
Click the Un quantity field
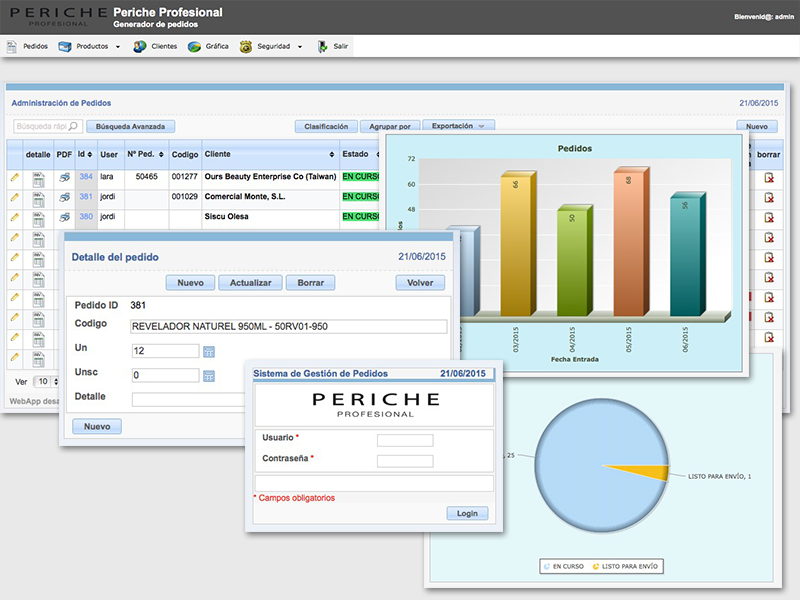165,351
